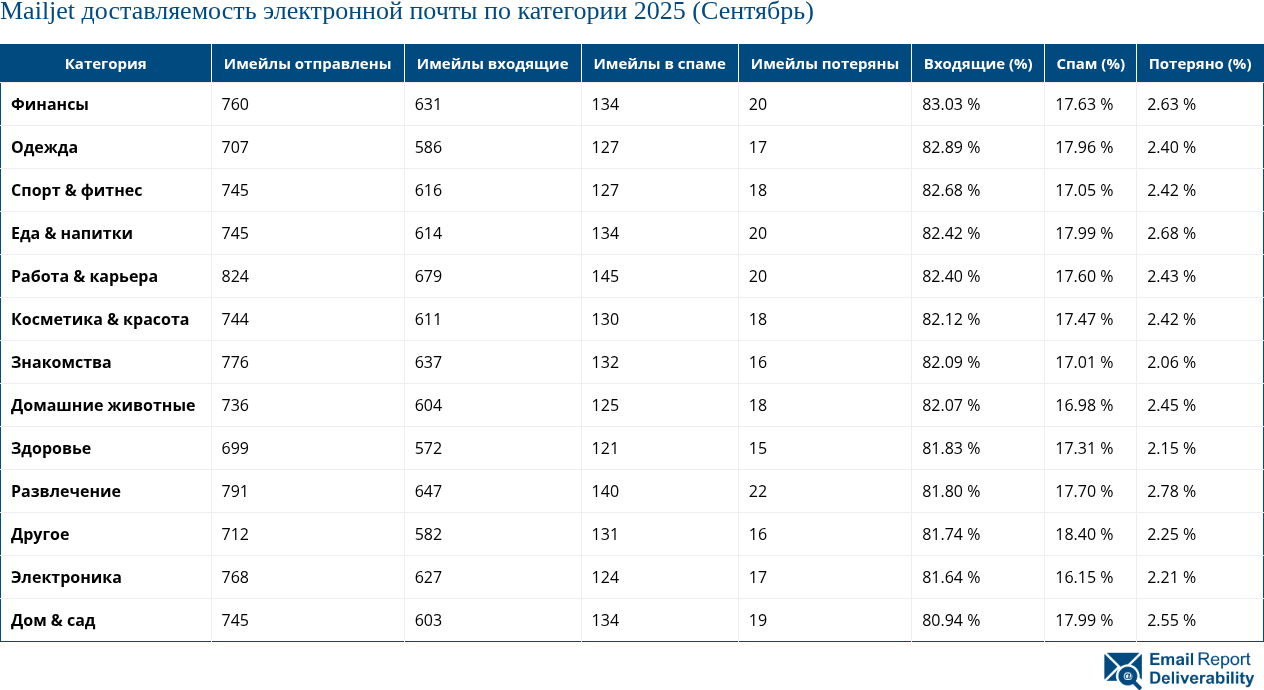1264x690 pixels.
Task: Click the 'Имейлы потеряны' column header
Action: point(823,63)
